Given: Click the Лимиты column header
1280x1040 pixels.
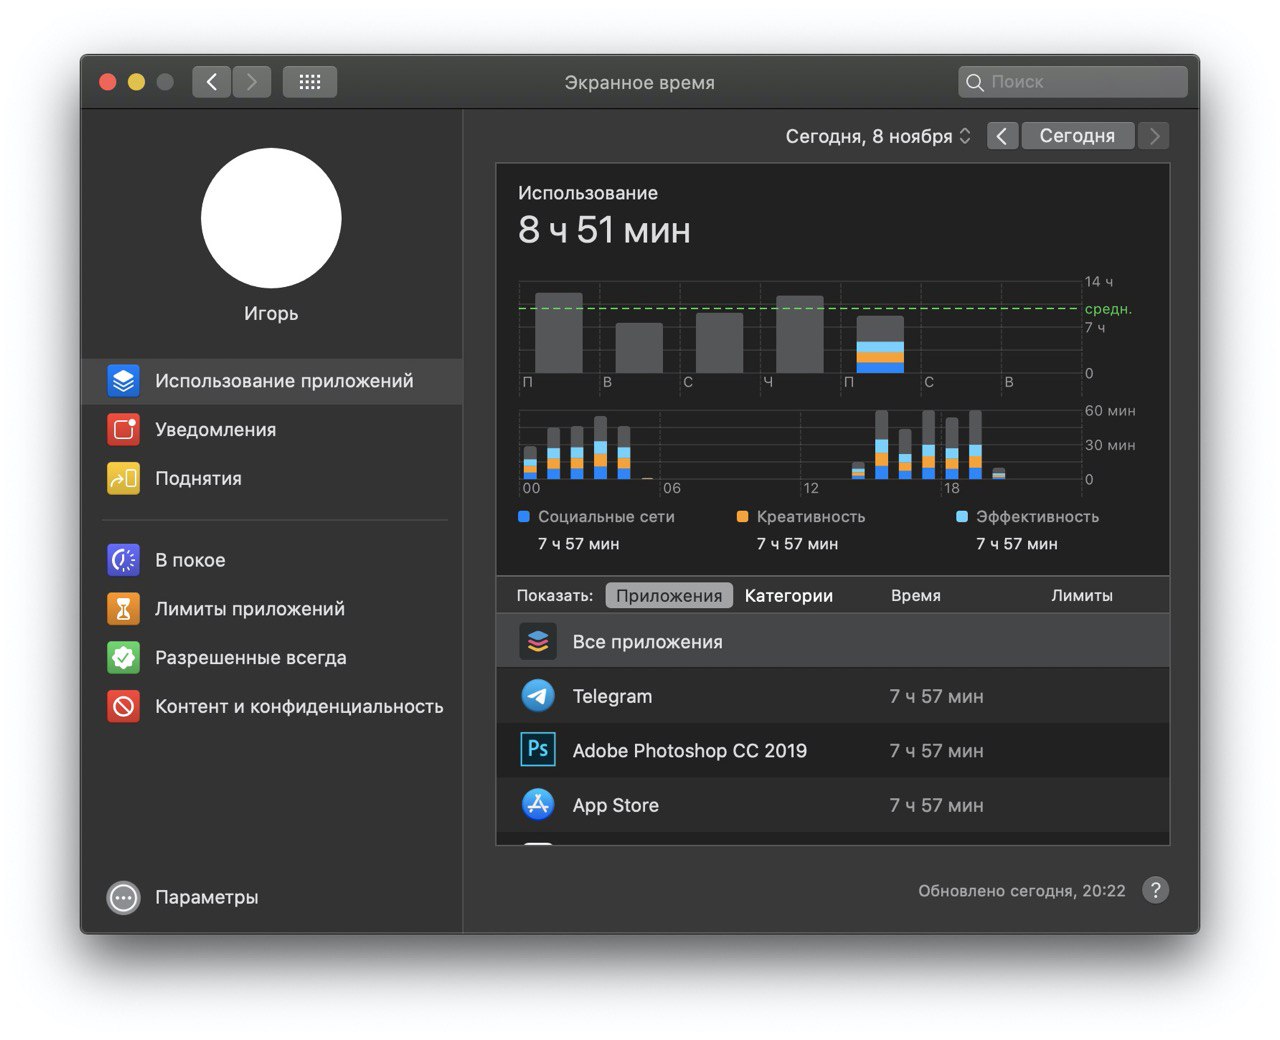Looking at the screenshot, I should click(1082, 596).
